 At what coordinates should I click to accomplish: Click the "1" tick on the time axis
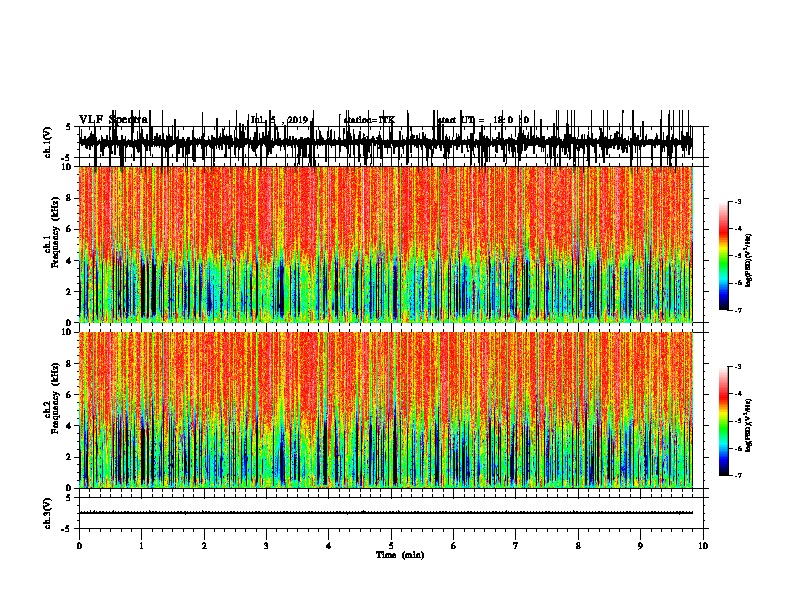(141, 546)
